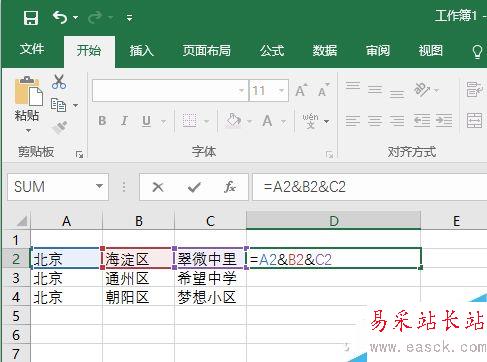This screenshot has height=362, width=487.
Task: Click the formula bar showing =A2&B2&C2
Action: point(369,187)
